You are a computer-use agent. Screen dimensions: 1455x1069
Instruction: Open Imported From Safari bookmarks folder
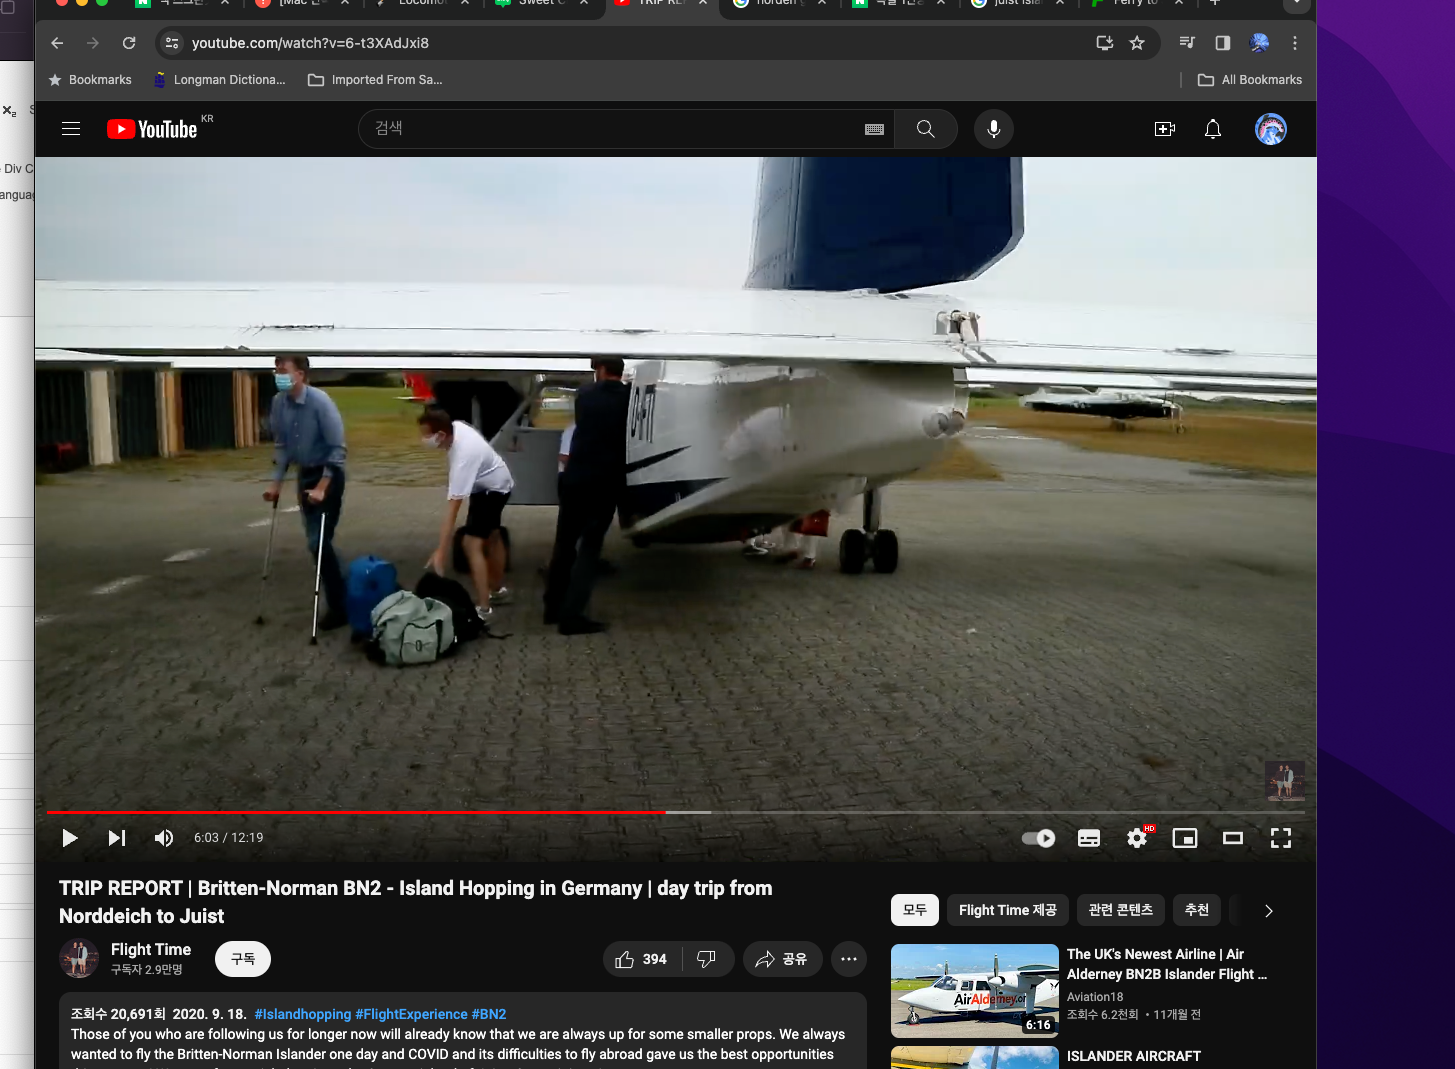[375, 80]
